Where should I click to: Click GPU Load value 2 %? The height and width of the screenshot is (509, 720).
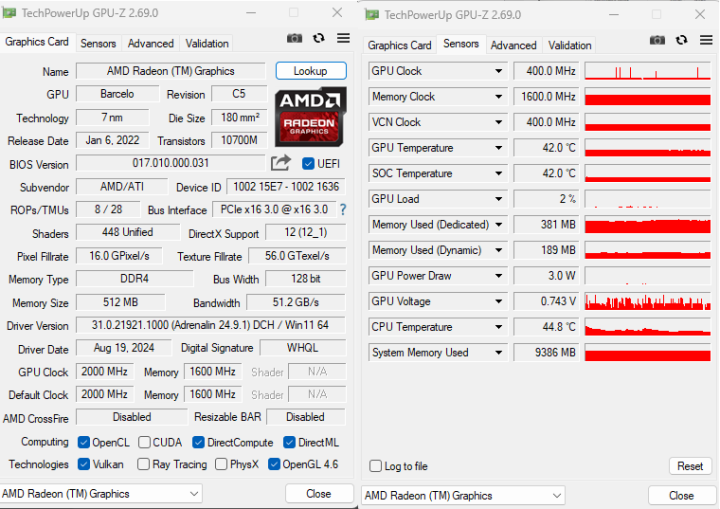546,199
